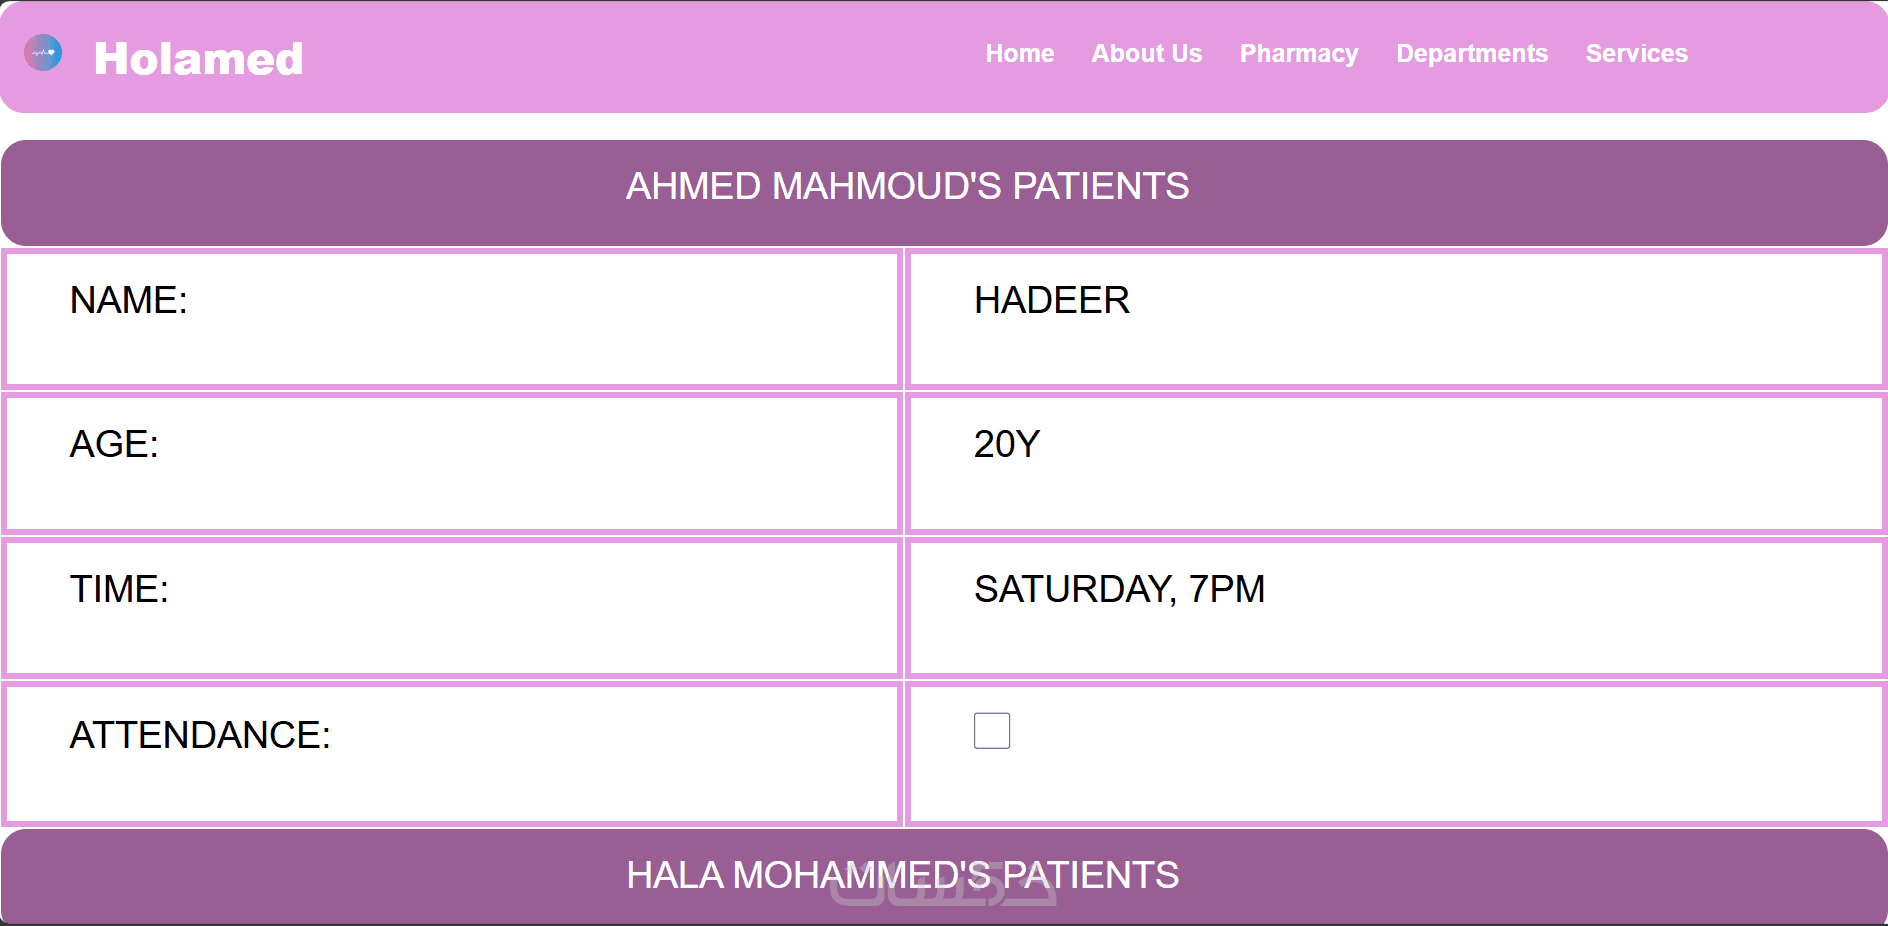Click the NAME: label cell
Image resolution: width=1888 pixels, height=926 pixels.
(129, 301)
